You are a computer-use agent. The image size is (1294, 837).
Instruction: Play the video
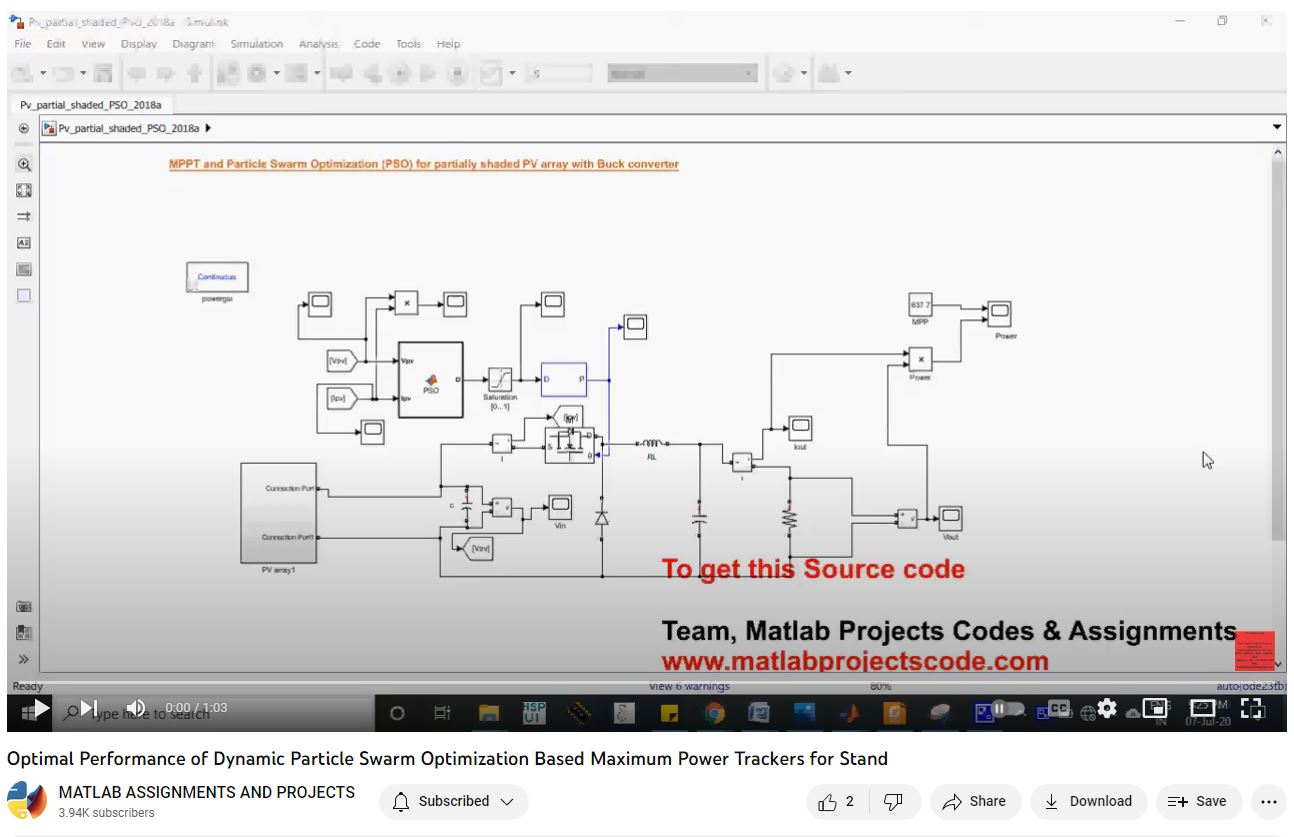(41, 709)
